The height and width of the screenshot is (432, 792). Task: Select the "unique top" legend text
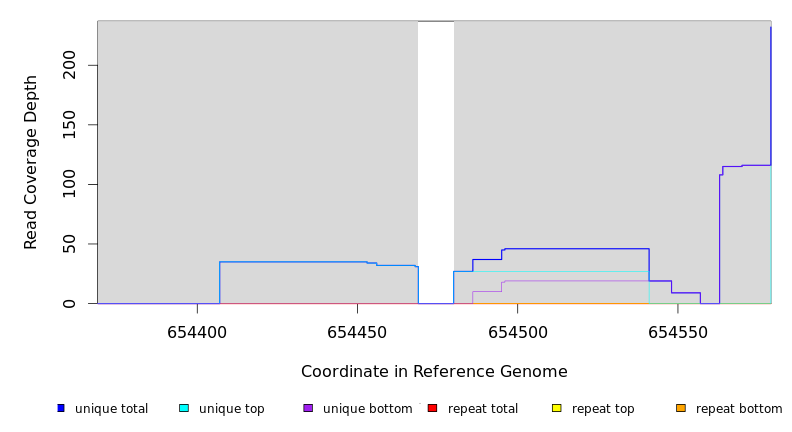point(232,409)
